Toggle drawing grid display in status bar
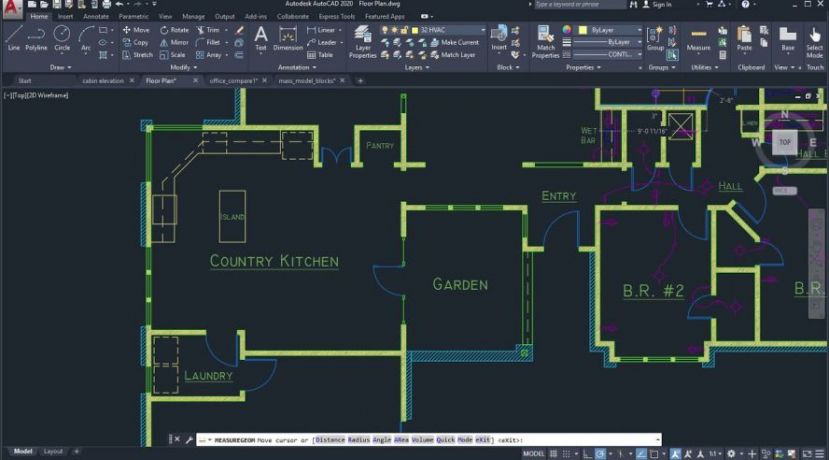This screenshot has height=460, width=829. [554, 454]
